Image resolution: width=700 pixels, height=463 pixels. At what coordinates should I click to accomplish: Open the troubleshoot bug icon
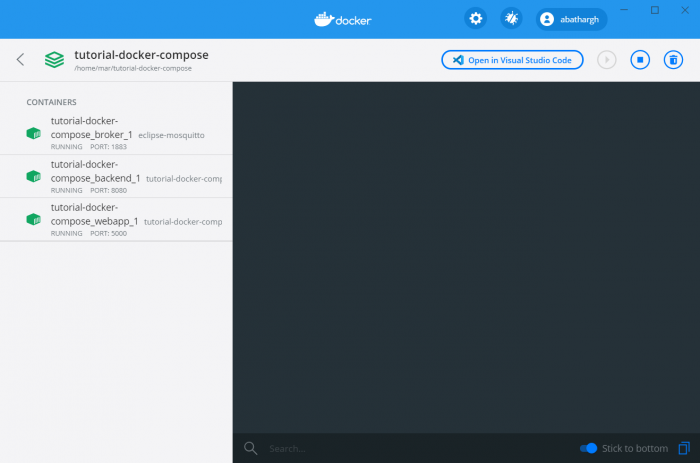coord(511,18)
